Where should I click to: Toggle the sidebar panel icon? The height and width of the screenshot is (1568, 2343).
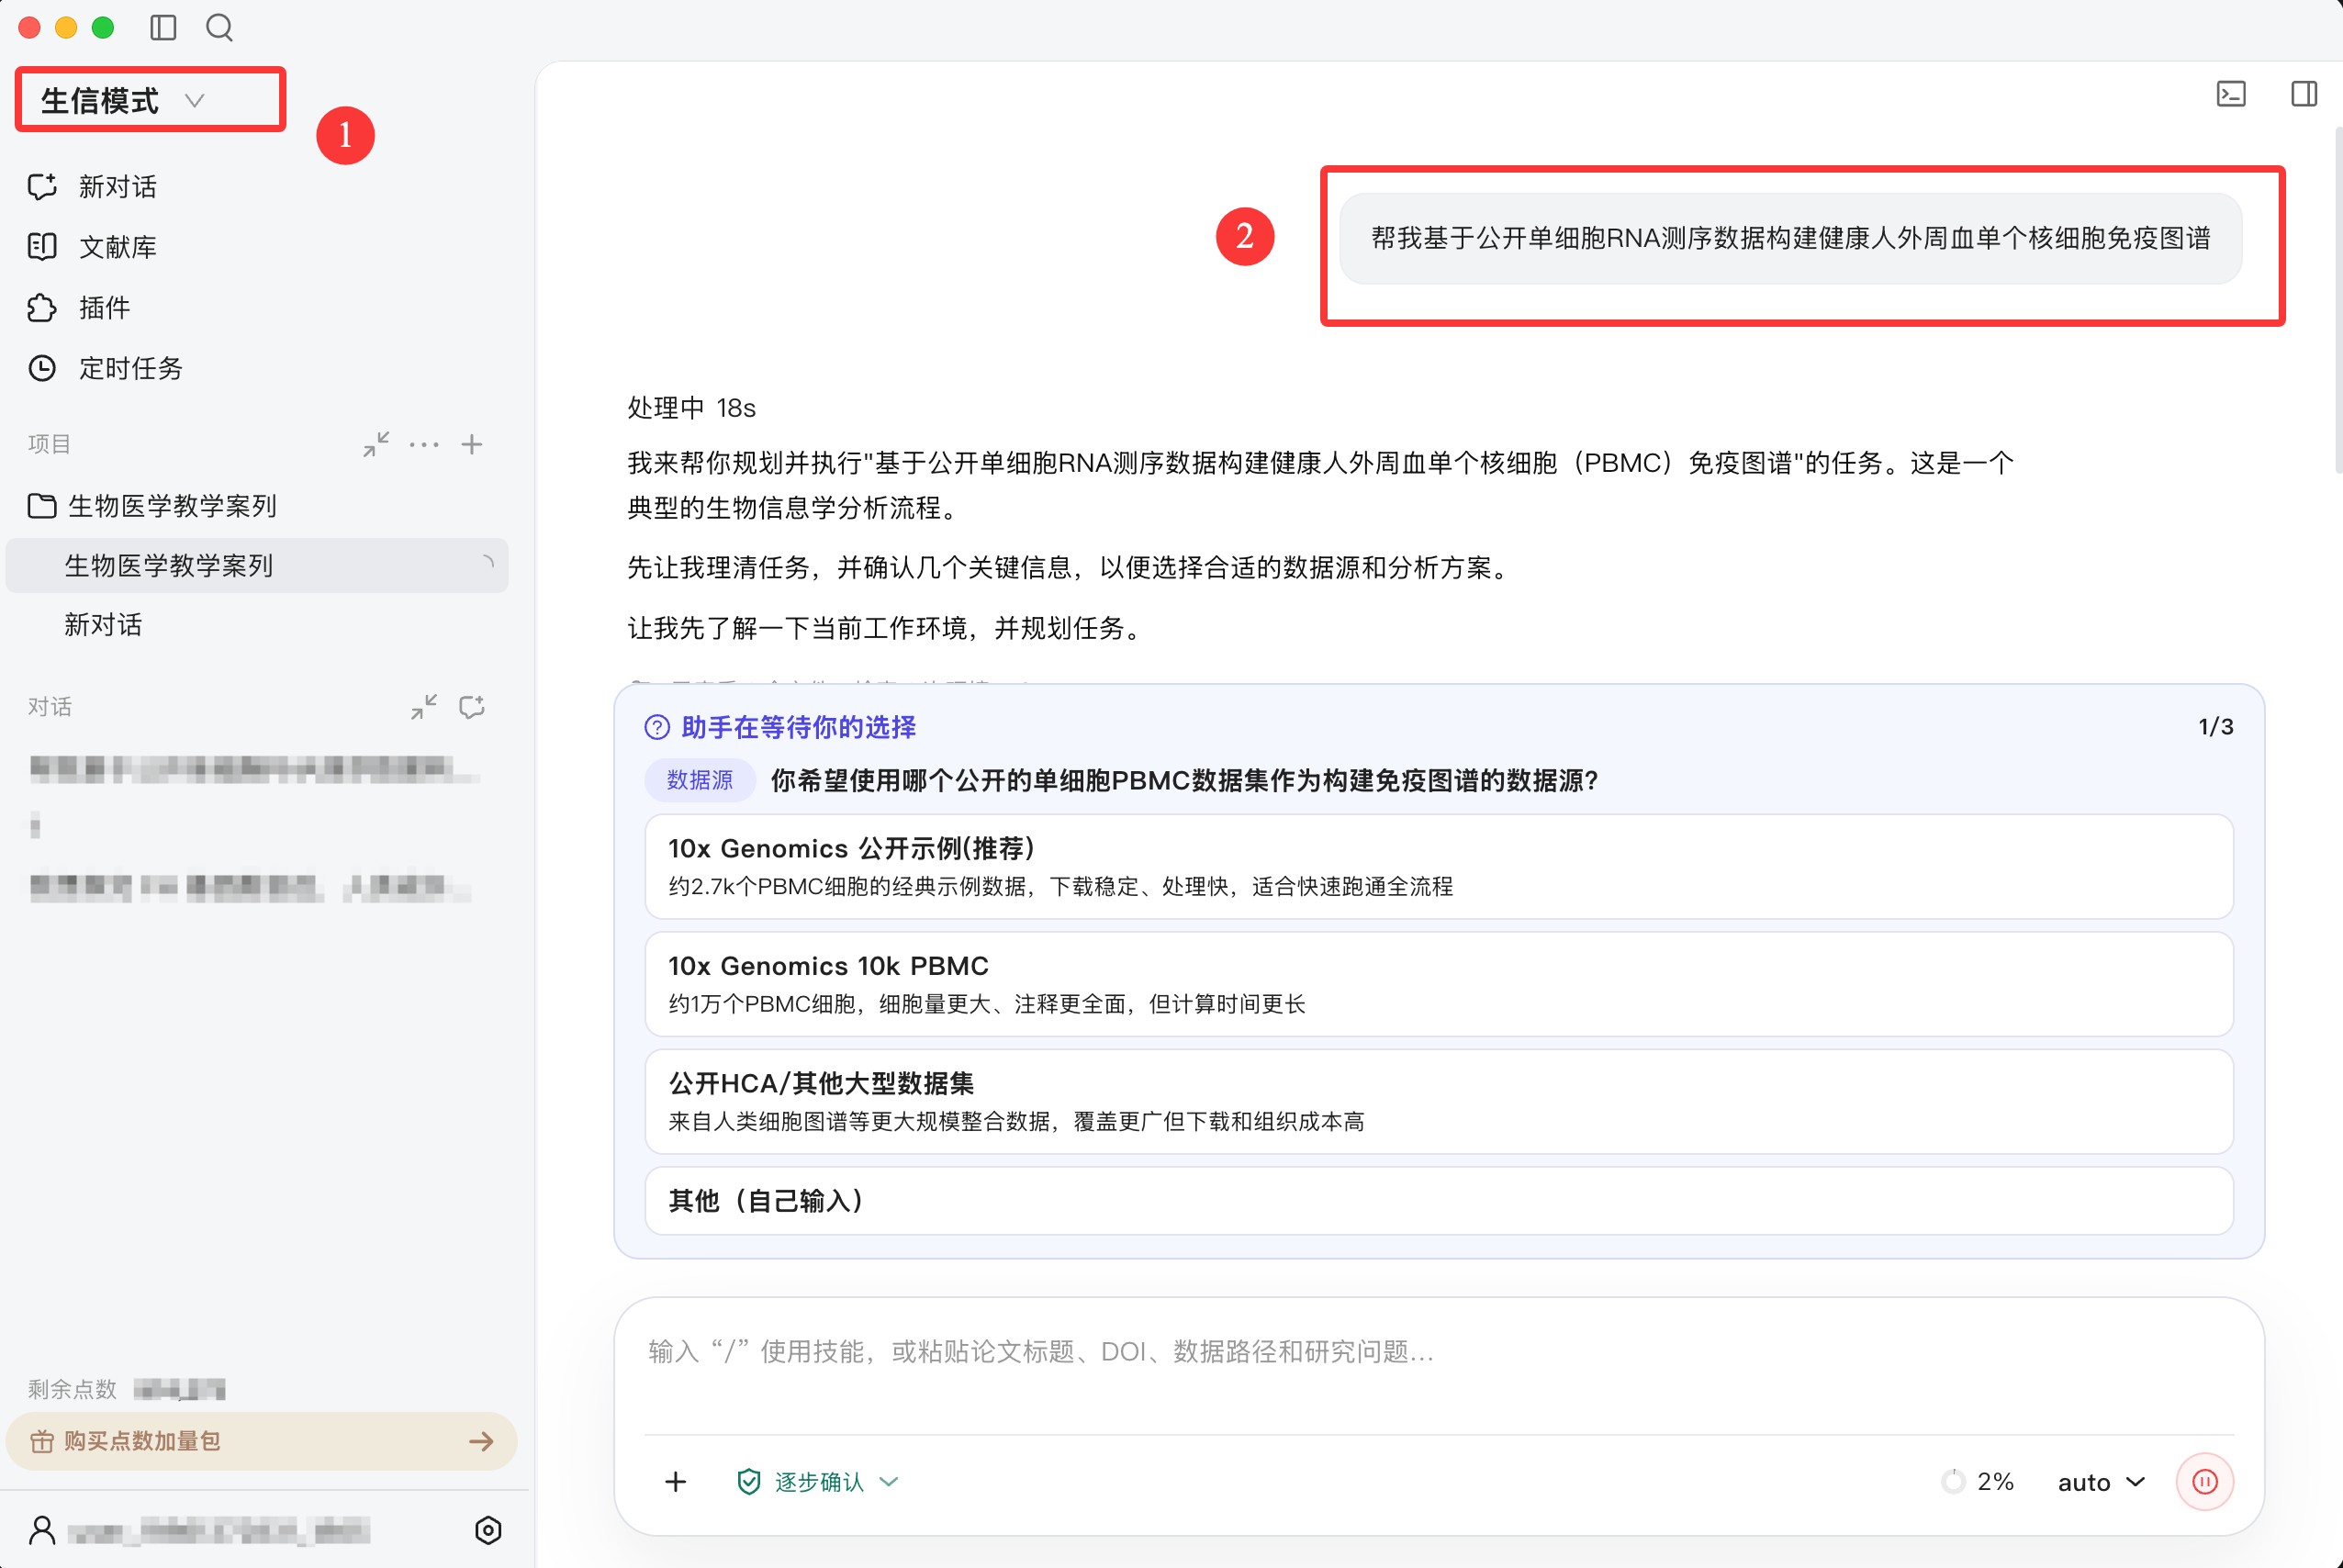click(x=163, y=27)
